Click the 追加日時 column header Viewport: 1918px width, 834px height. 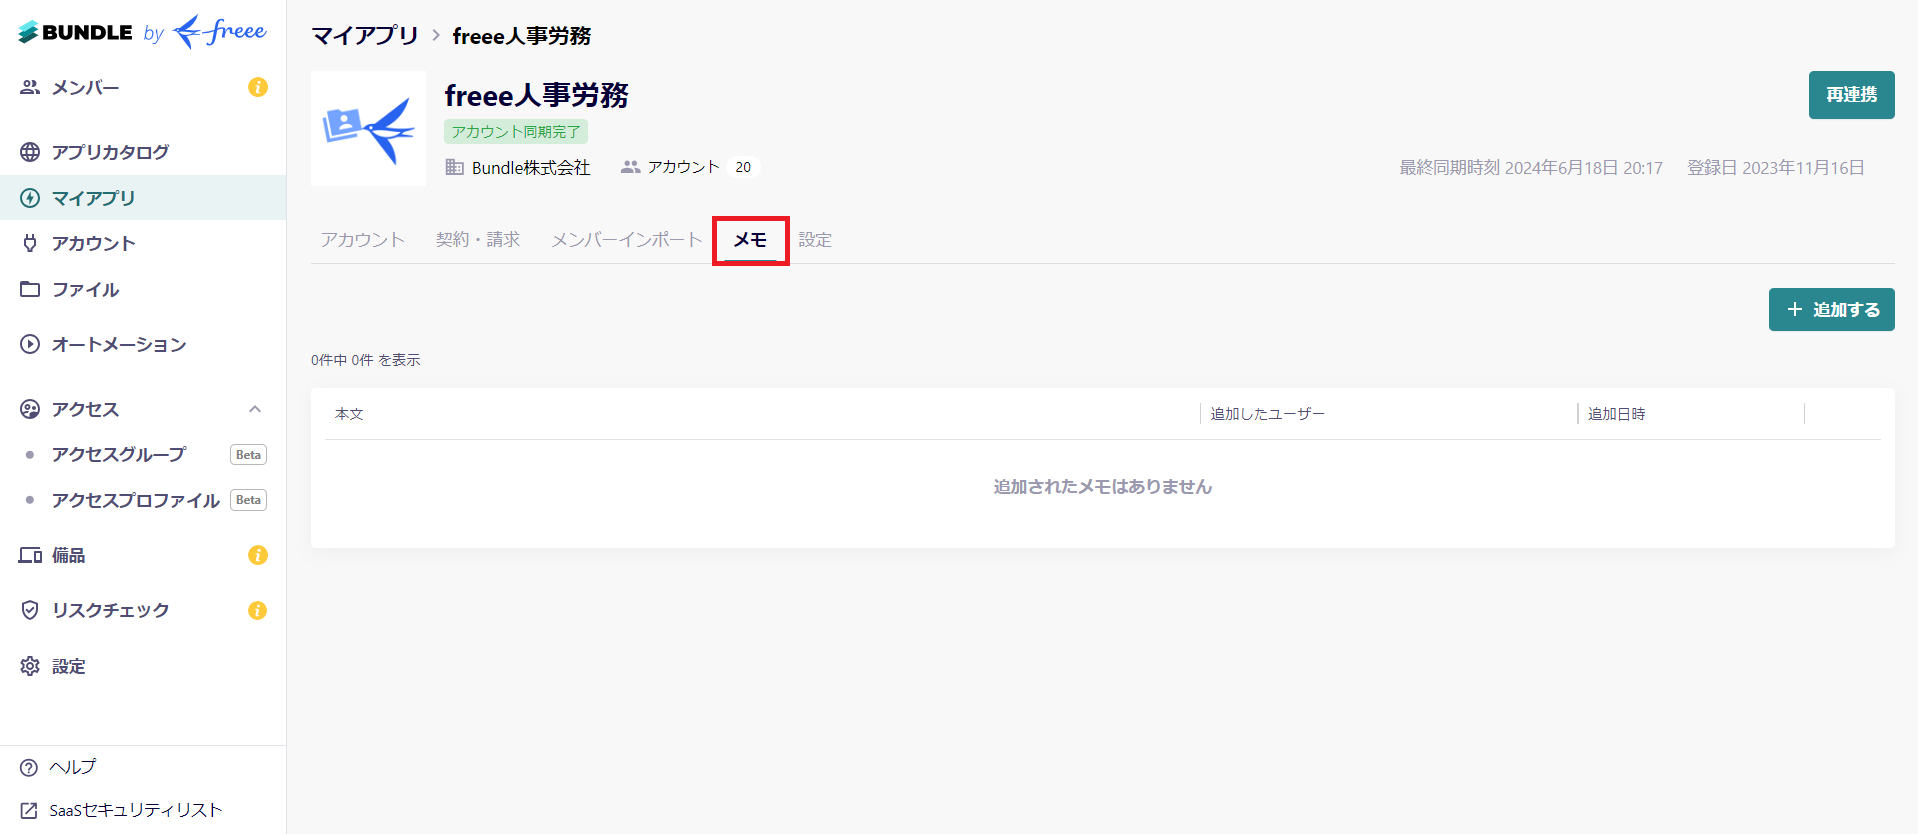1616,414
